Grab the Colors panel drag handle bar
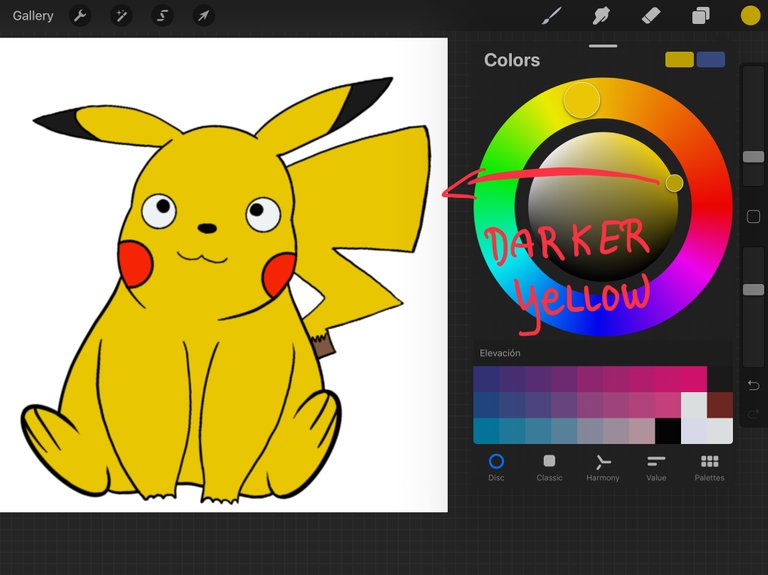 pos(603,46)
